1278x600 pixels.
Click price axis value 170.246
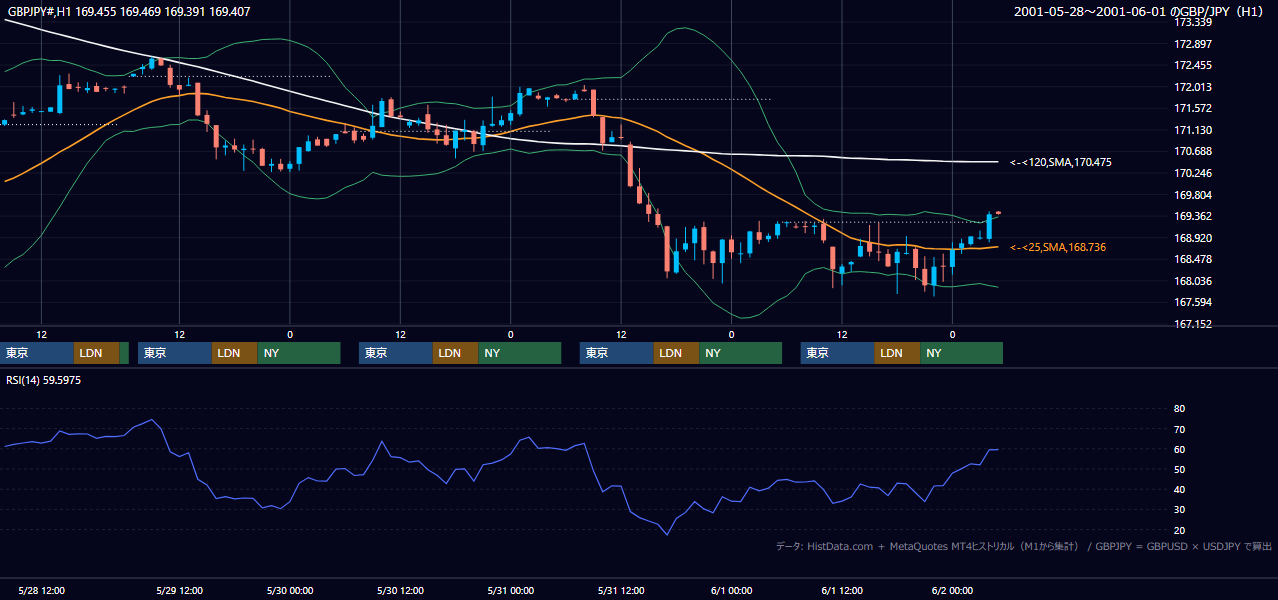pos(1193,173)
